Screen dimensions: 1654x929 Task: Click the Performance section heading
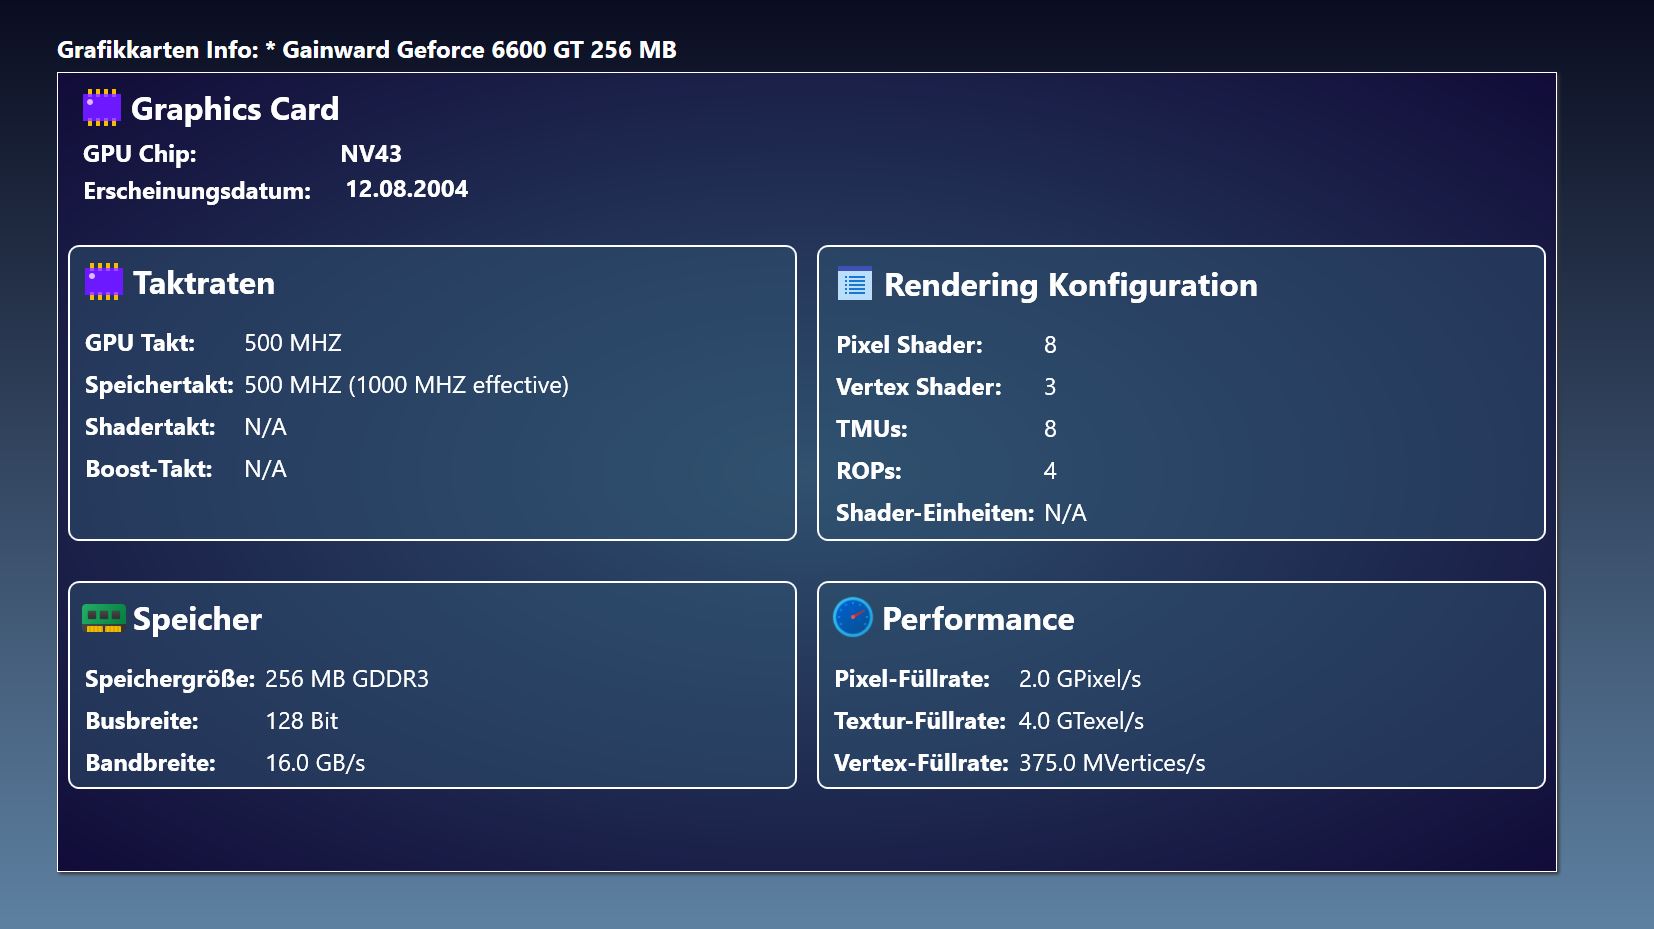[978, 619]
